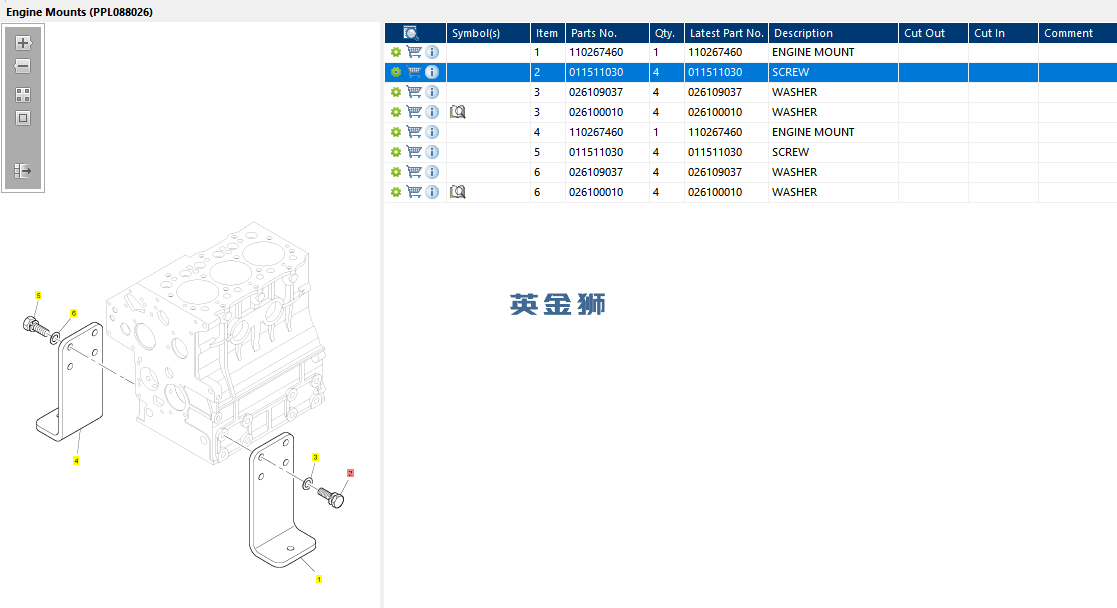Sort by the Parts No. column header
Viewport: 1117px width, 608px height.
click(607, 33)
